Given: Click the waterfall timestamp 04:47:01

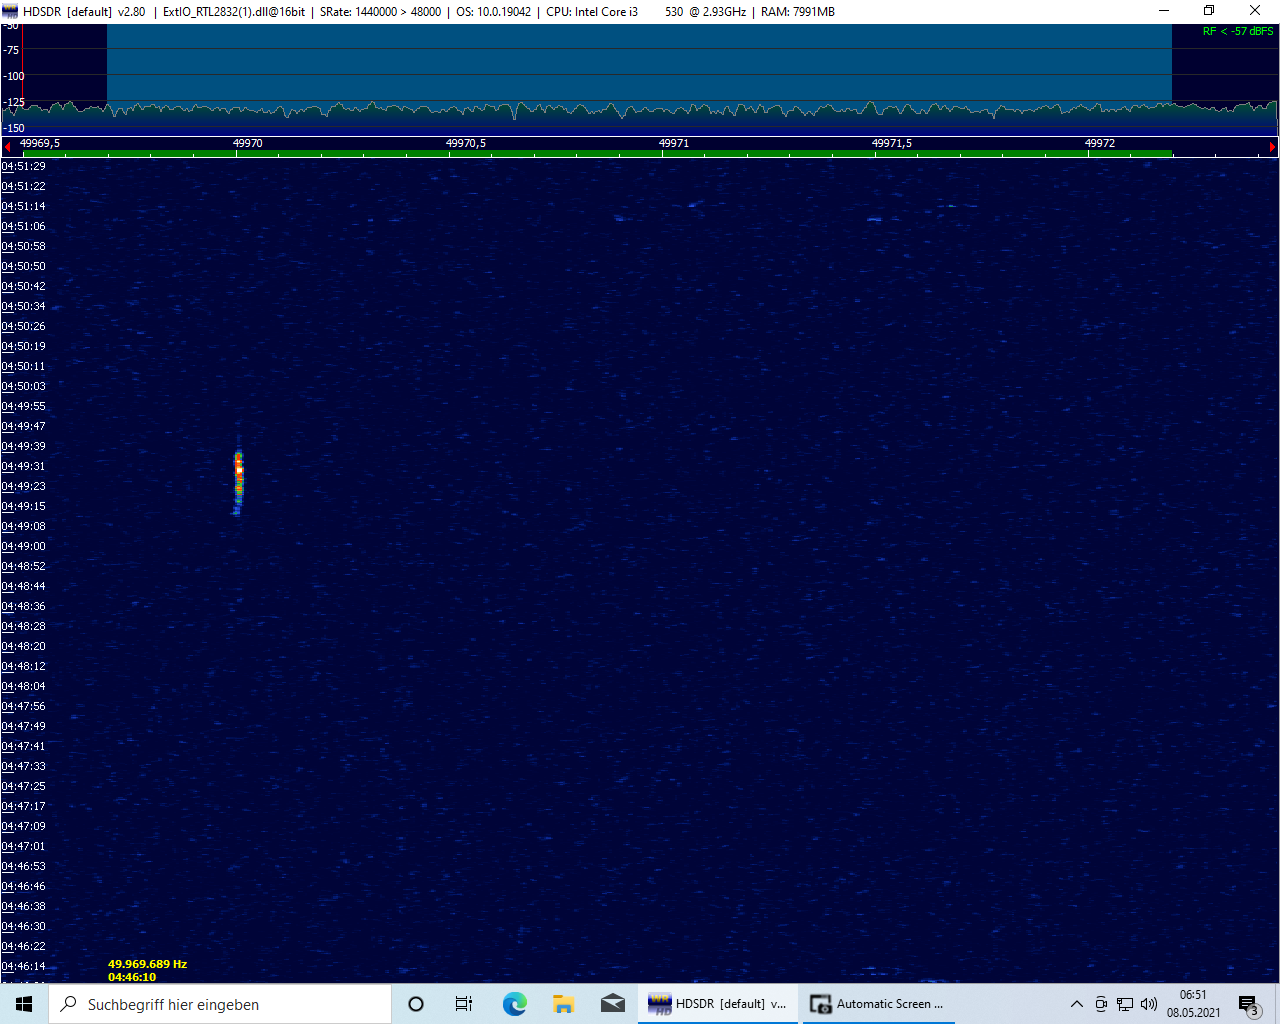Looking at the screenshot, I should click(x=23, y=846).
